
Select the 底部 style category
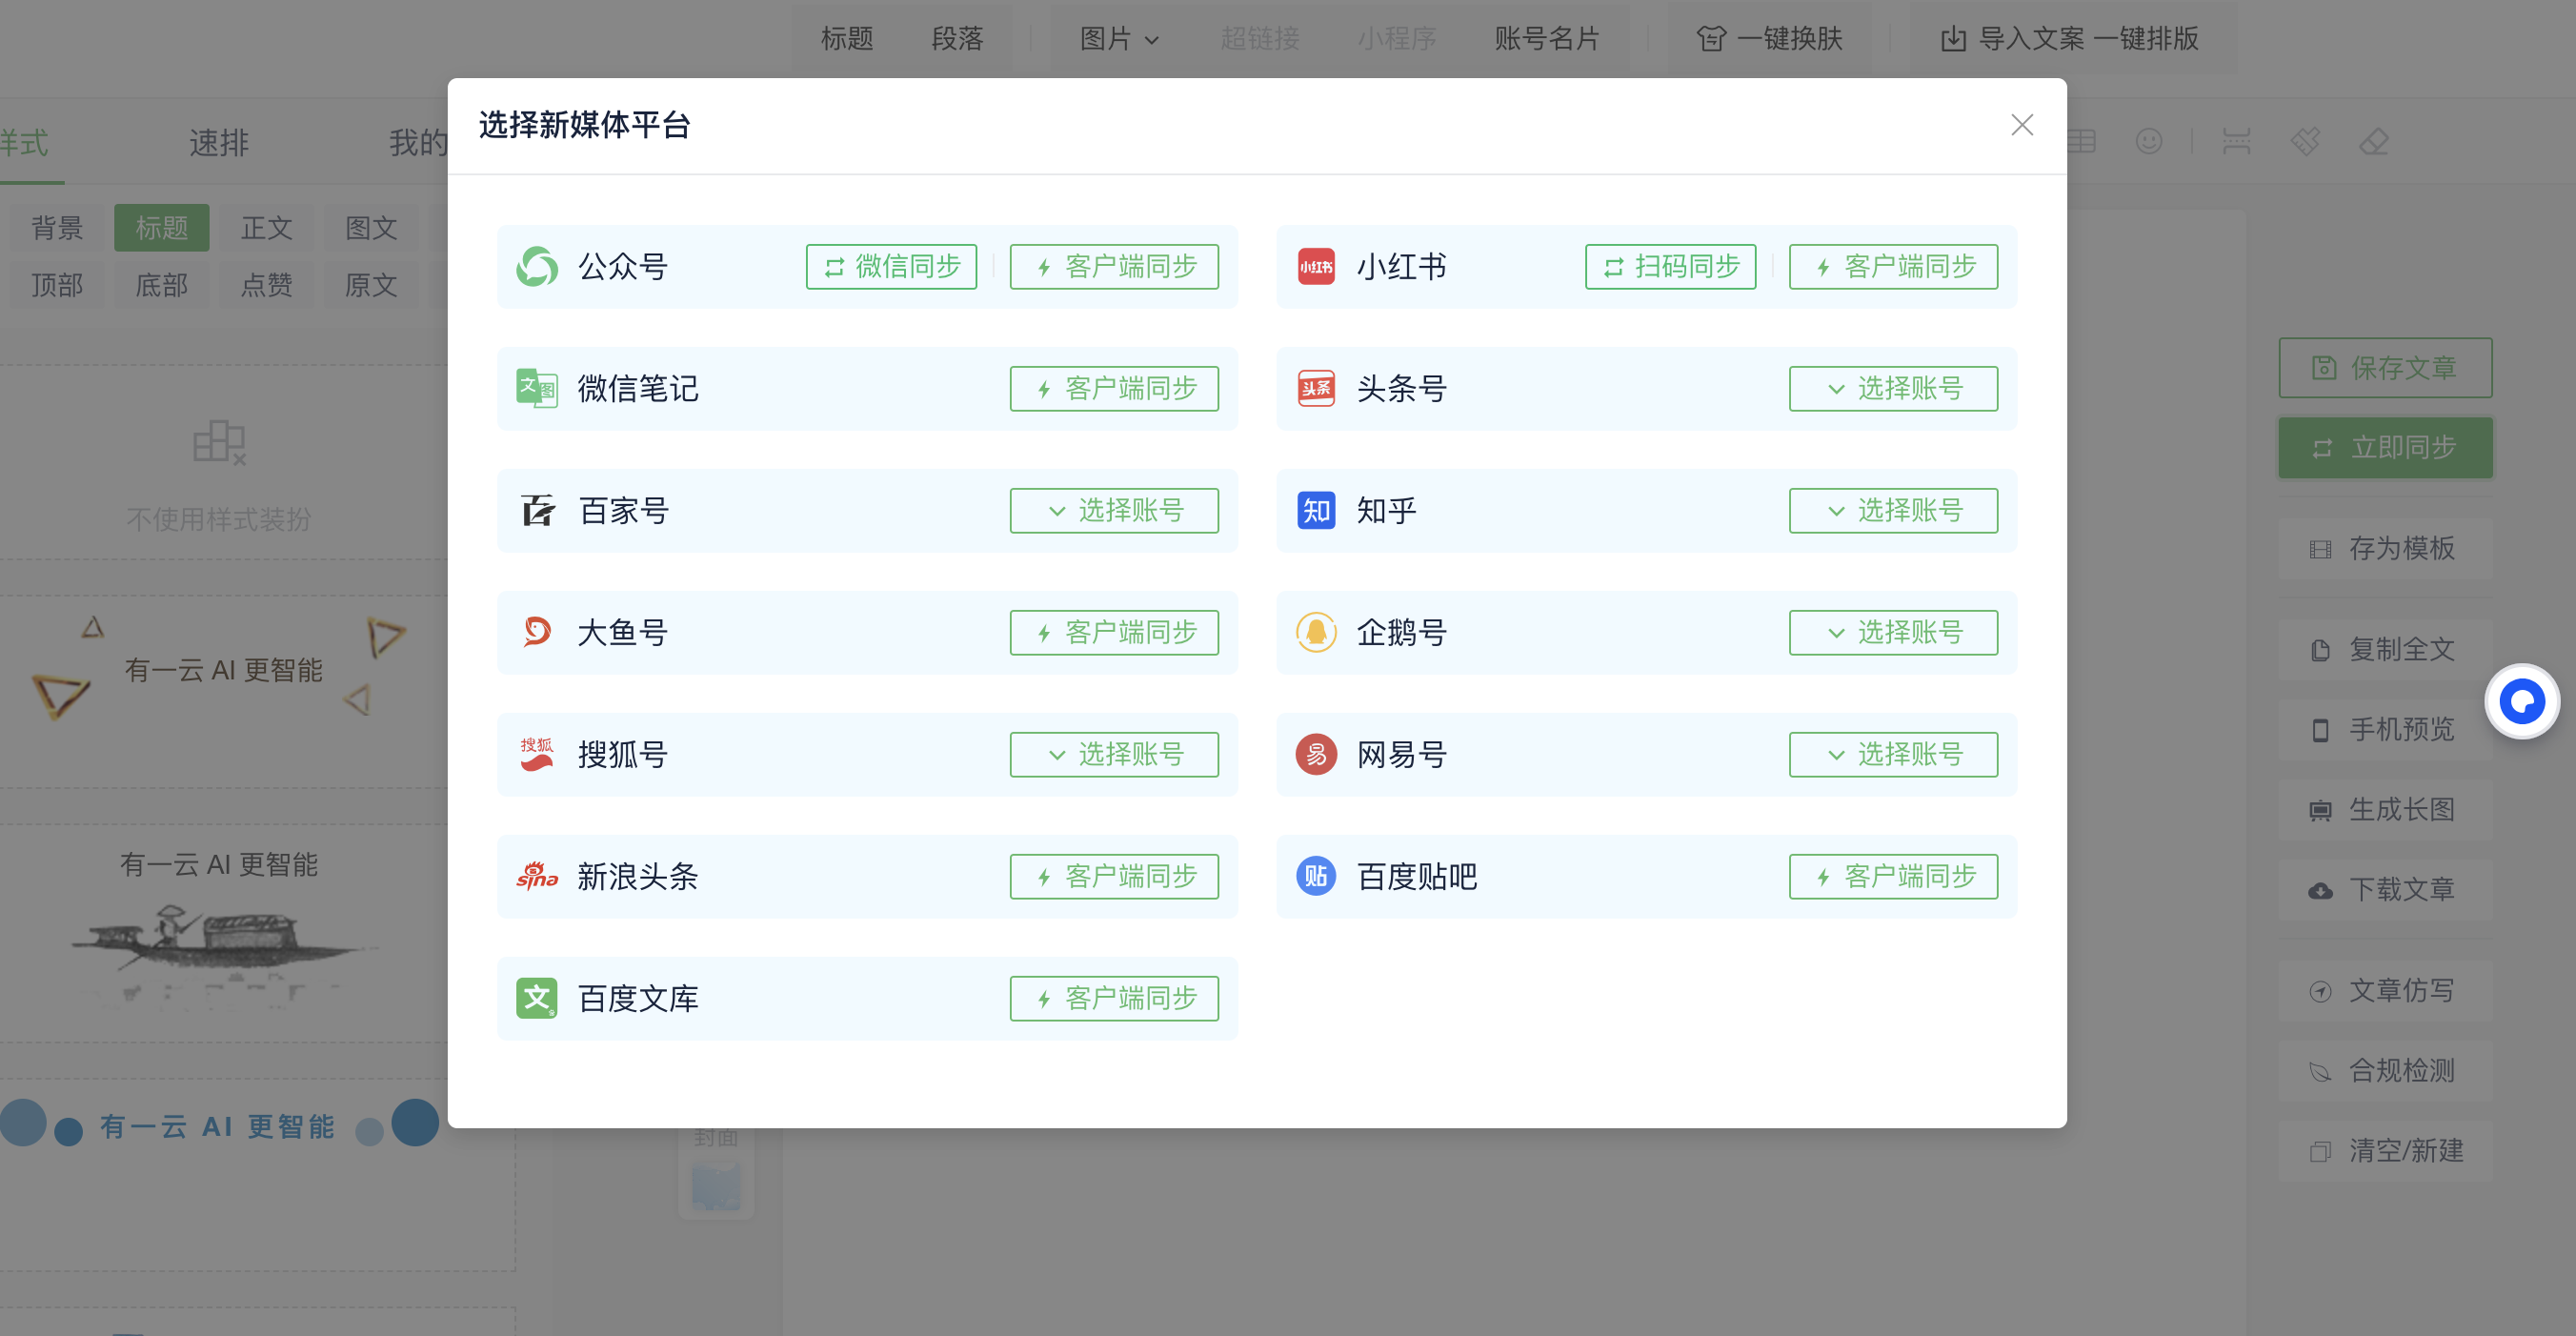(x=161, y=285)
